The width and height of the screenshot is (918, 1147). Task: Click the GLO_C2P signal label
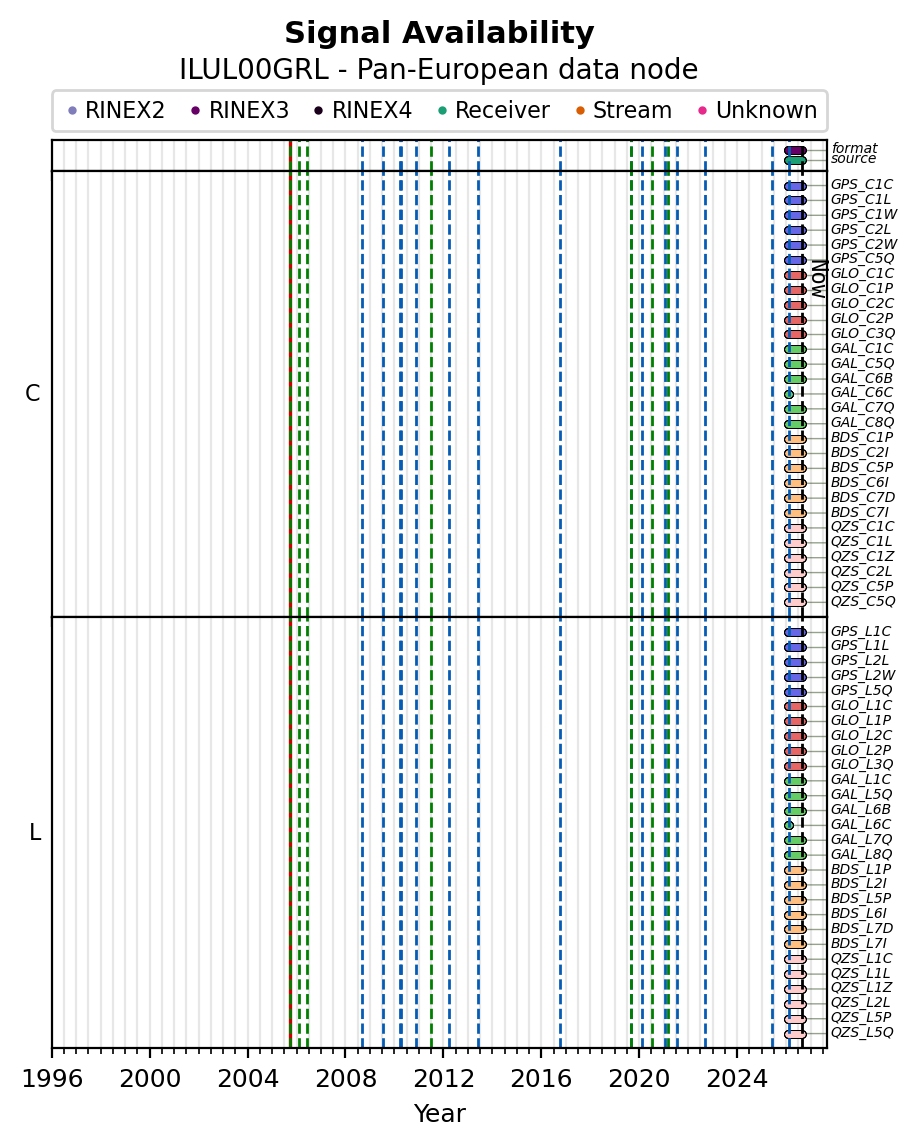pyautogui.click(x=862, y=318)
